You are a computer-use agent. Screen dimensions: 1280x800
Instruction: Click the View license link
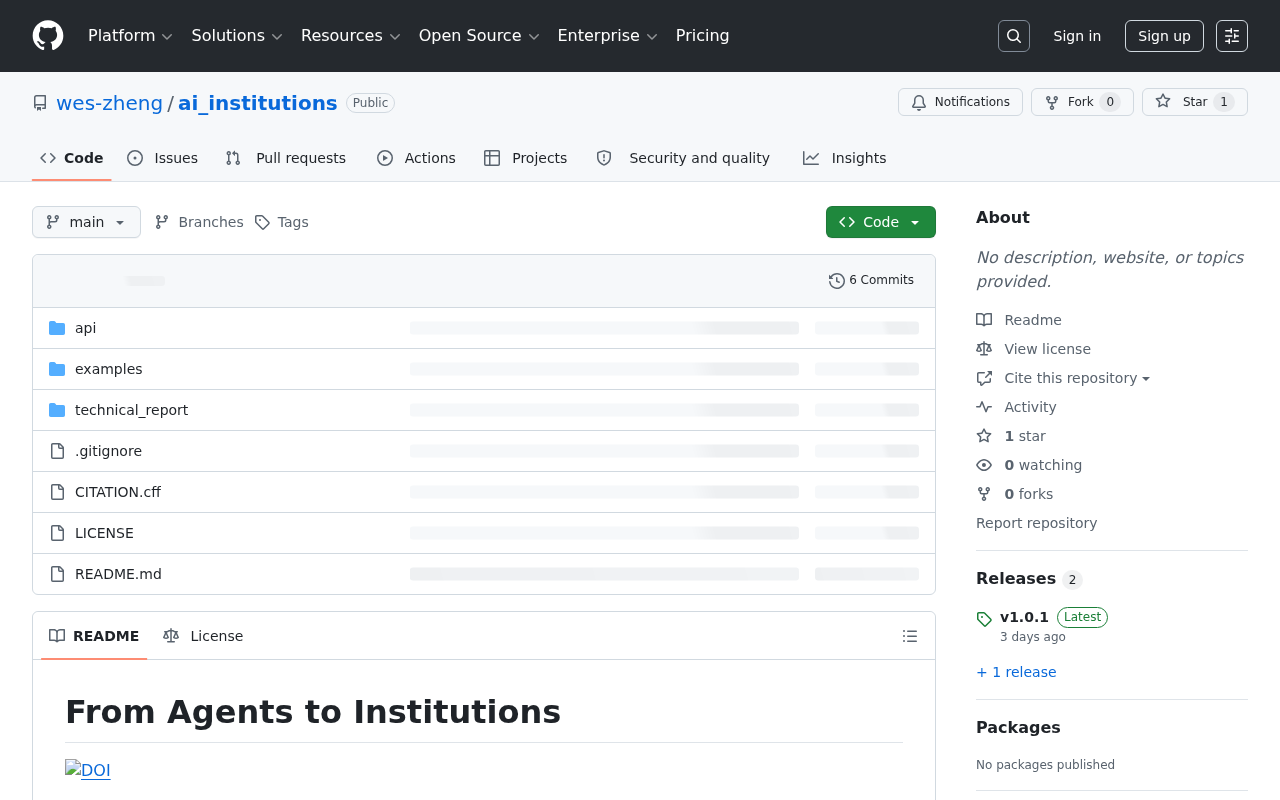[1048, 349]
